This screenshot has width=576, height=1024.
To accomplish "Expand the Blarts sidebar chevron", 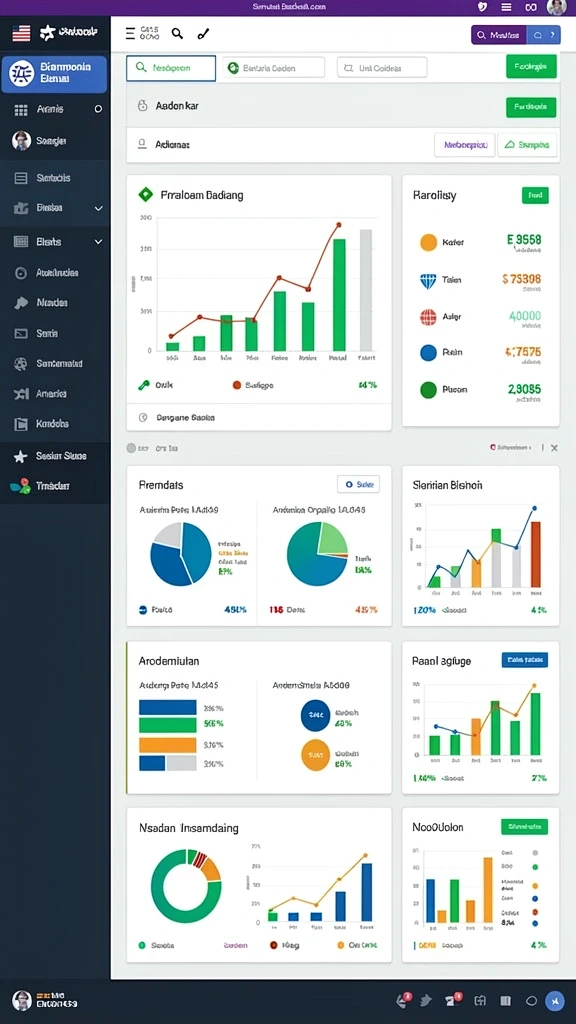I will pos(99,242).
